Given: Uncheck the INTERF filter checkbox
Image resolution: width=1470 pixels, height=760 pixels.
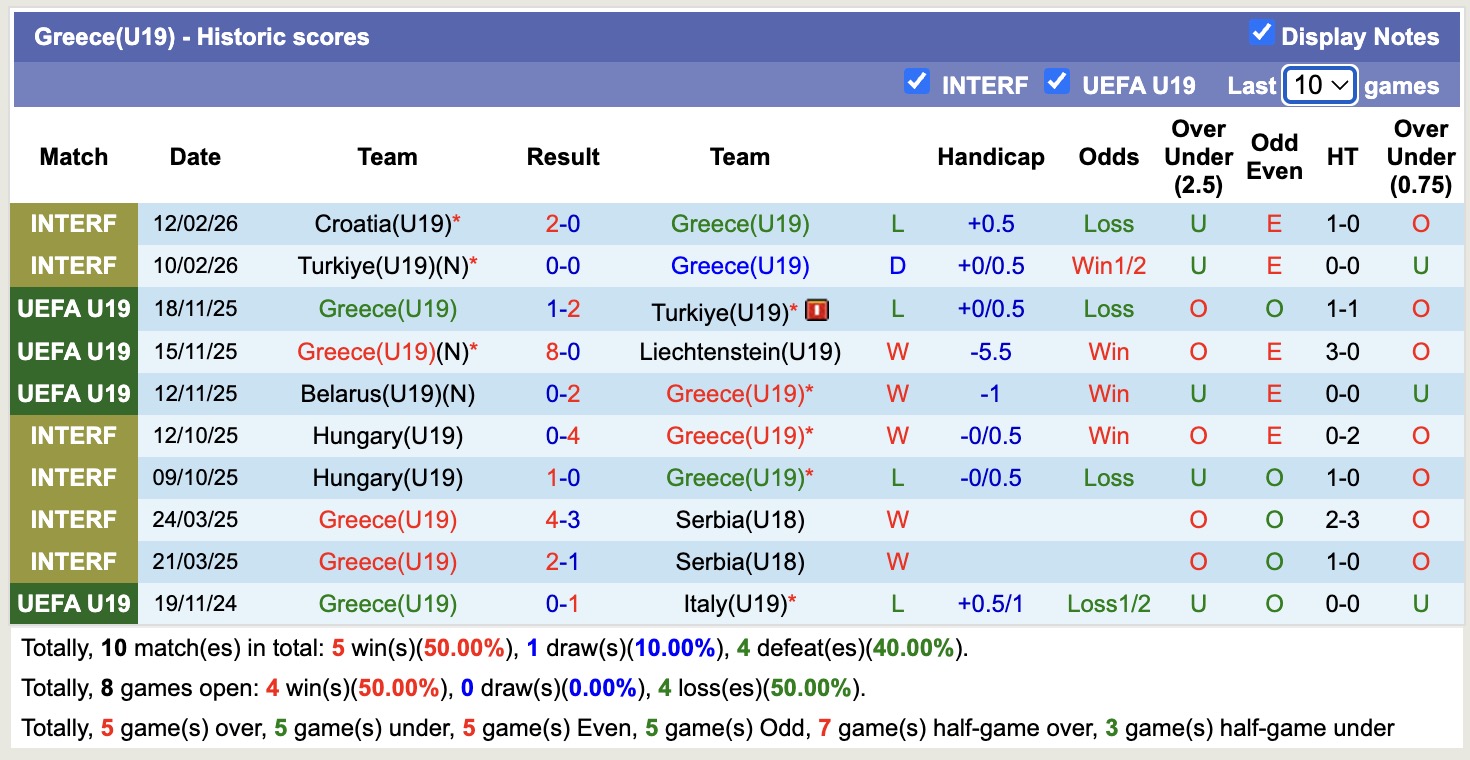Looking at the screenshot, I should coord(916,82).
